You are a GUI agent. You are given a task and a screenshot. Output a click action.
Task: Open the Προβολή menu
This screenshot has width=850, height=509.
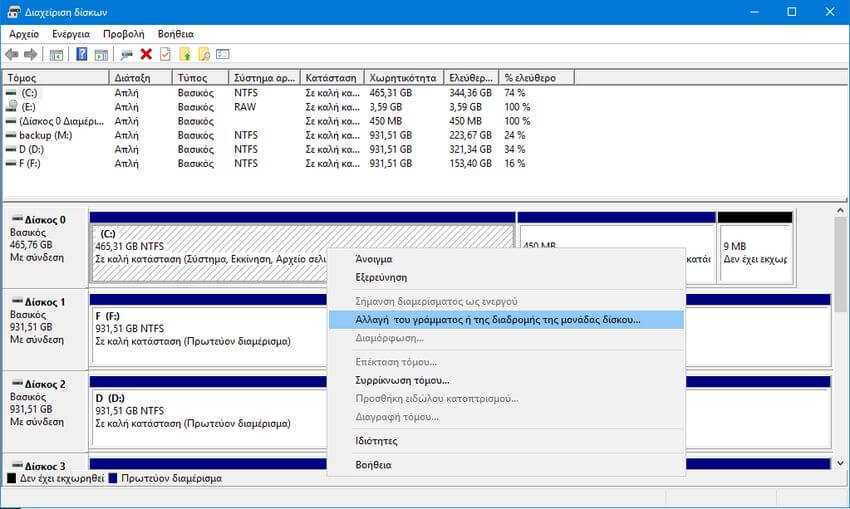[124, 34]
